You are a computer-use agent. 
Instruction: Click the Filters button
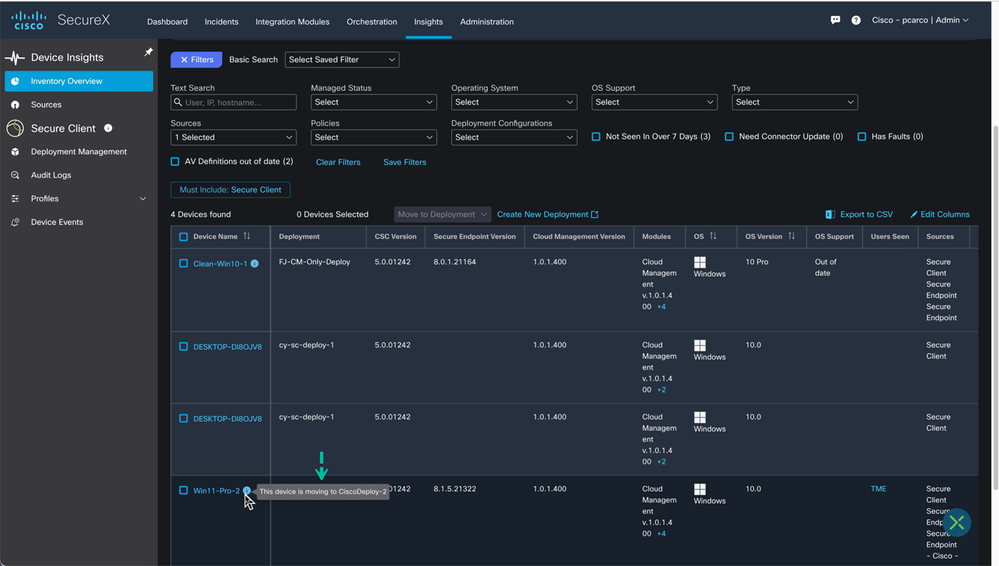[196, 59]
